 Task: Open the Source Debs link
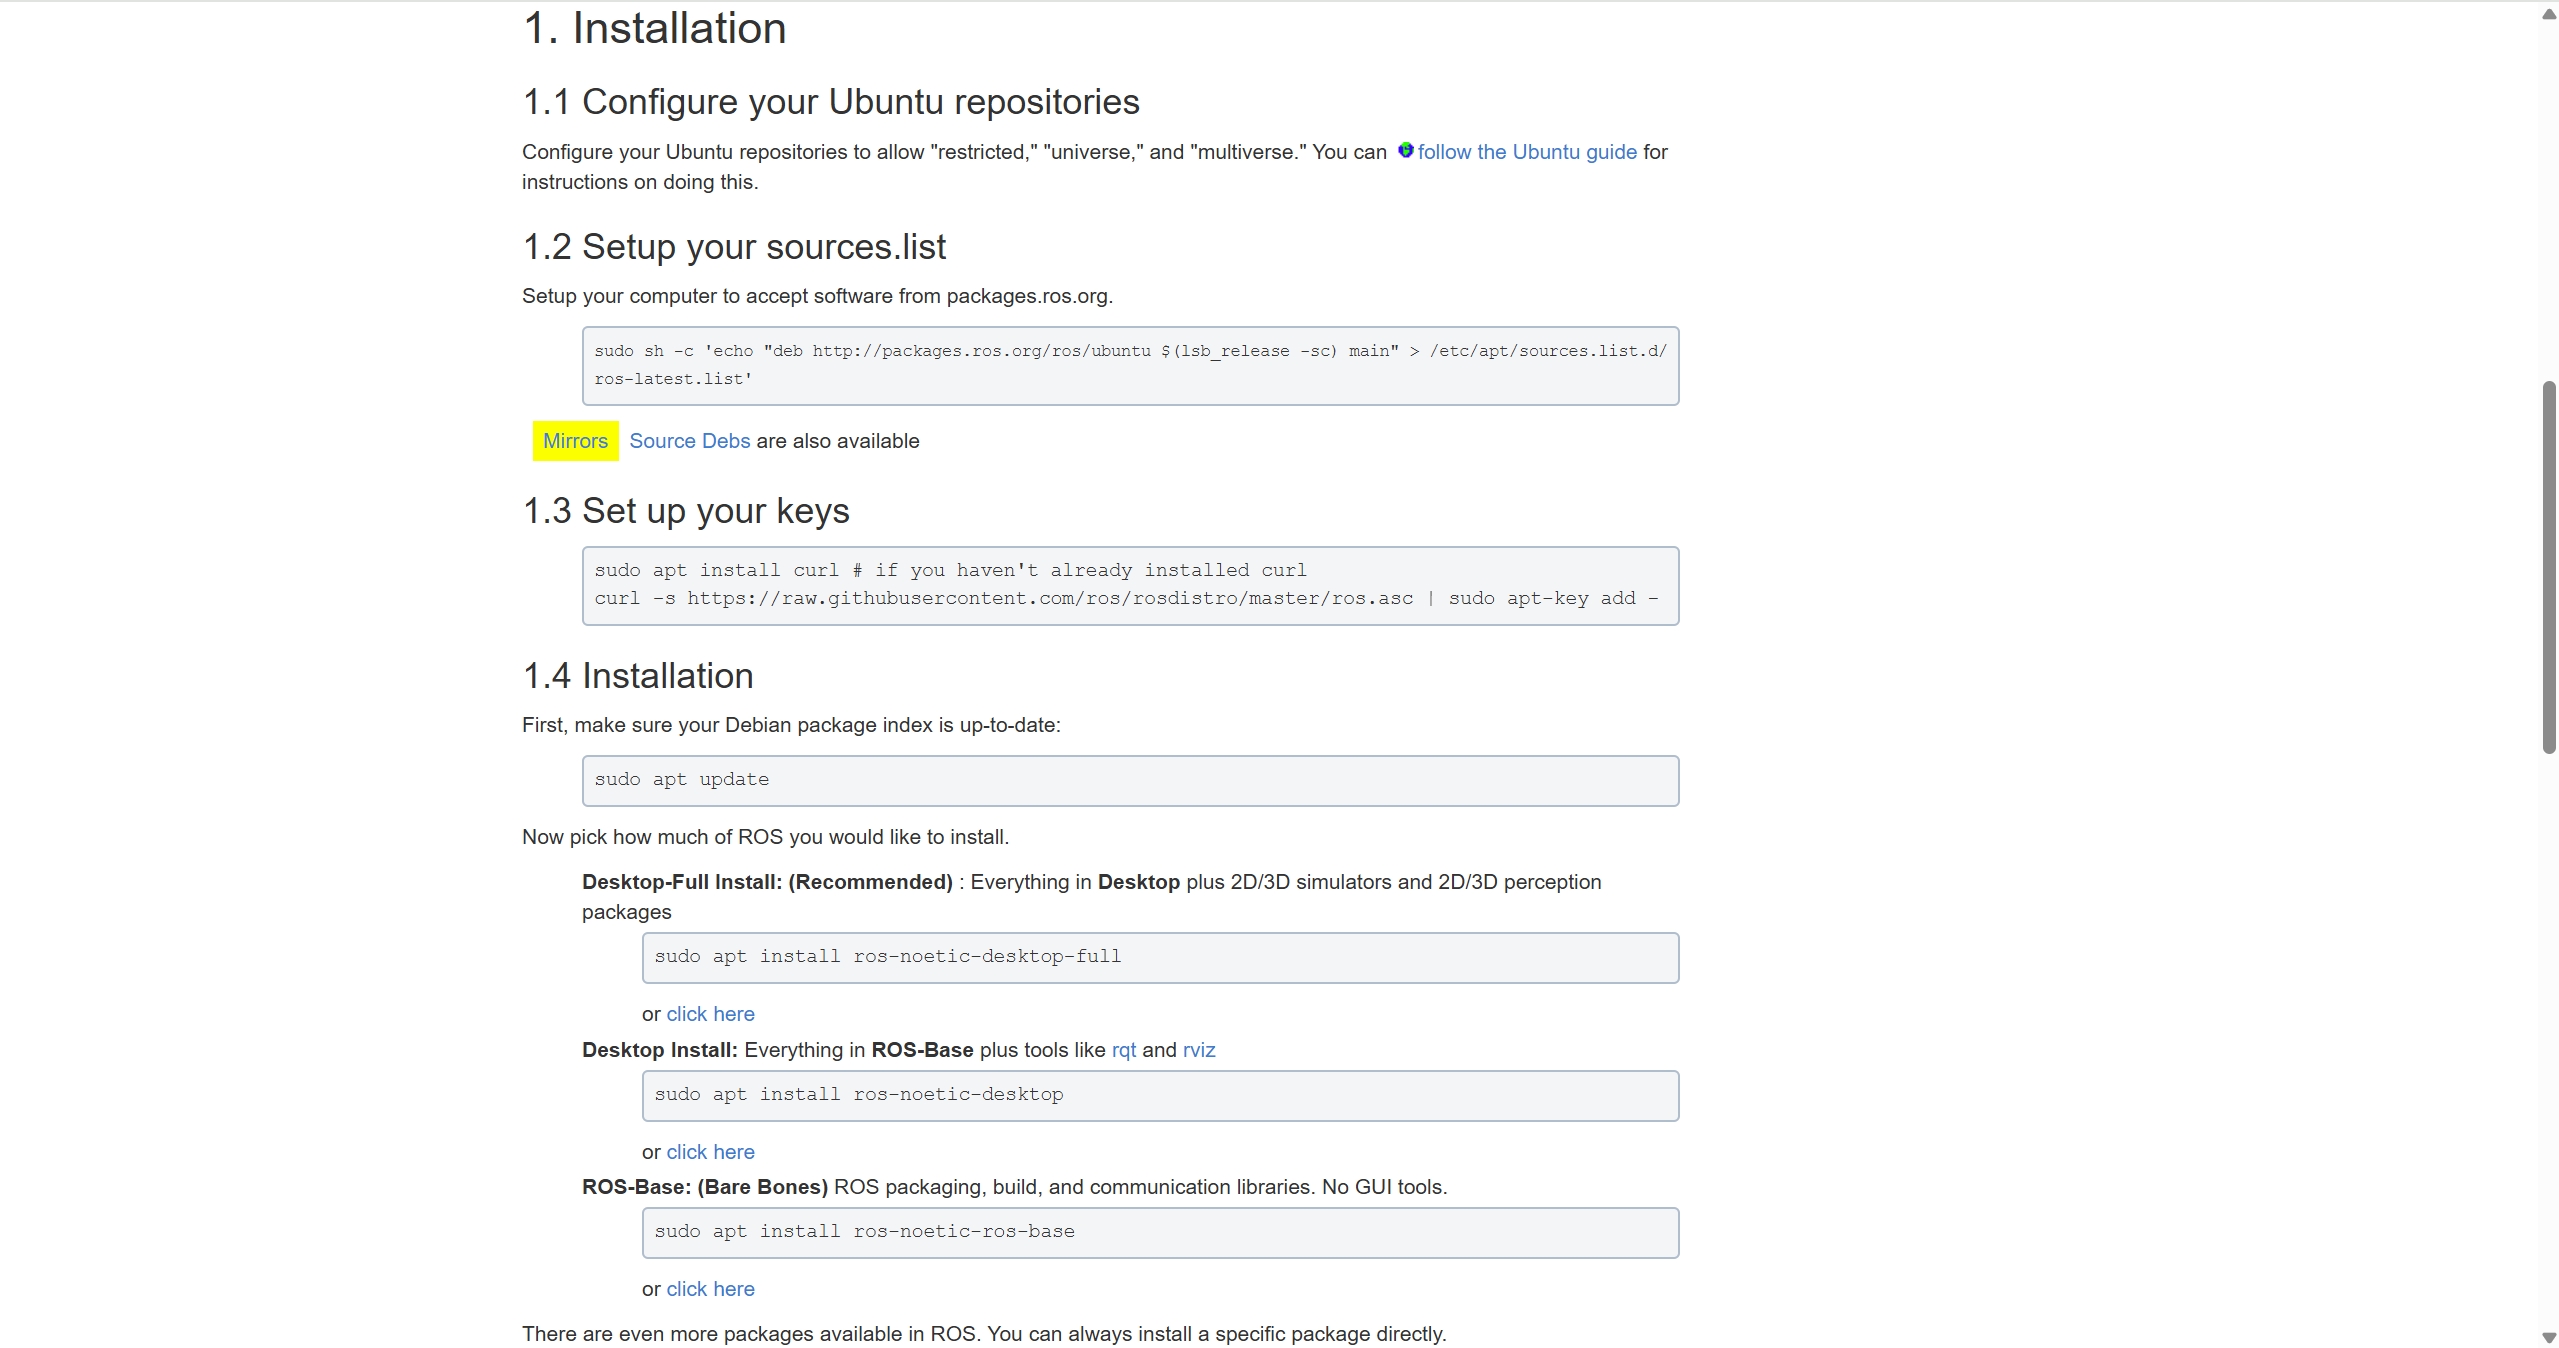pyautogui.click(x=689, y=441)
